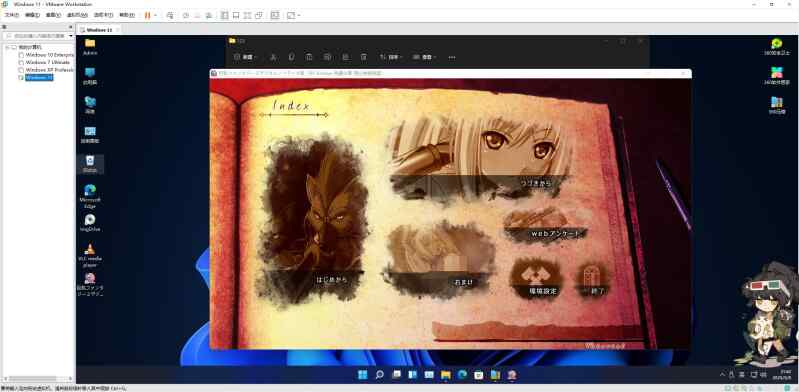799x392 pixels.
Task: Select the Microsoft Edge desktop icon
Action: (90, 196)
